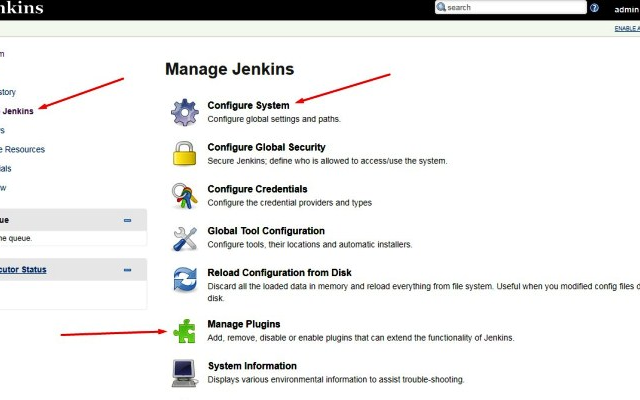
Task: Click the magnifier icon in search box
Action: click(441, 7)
